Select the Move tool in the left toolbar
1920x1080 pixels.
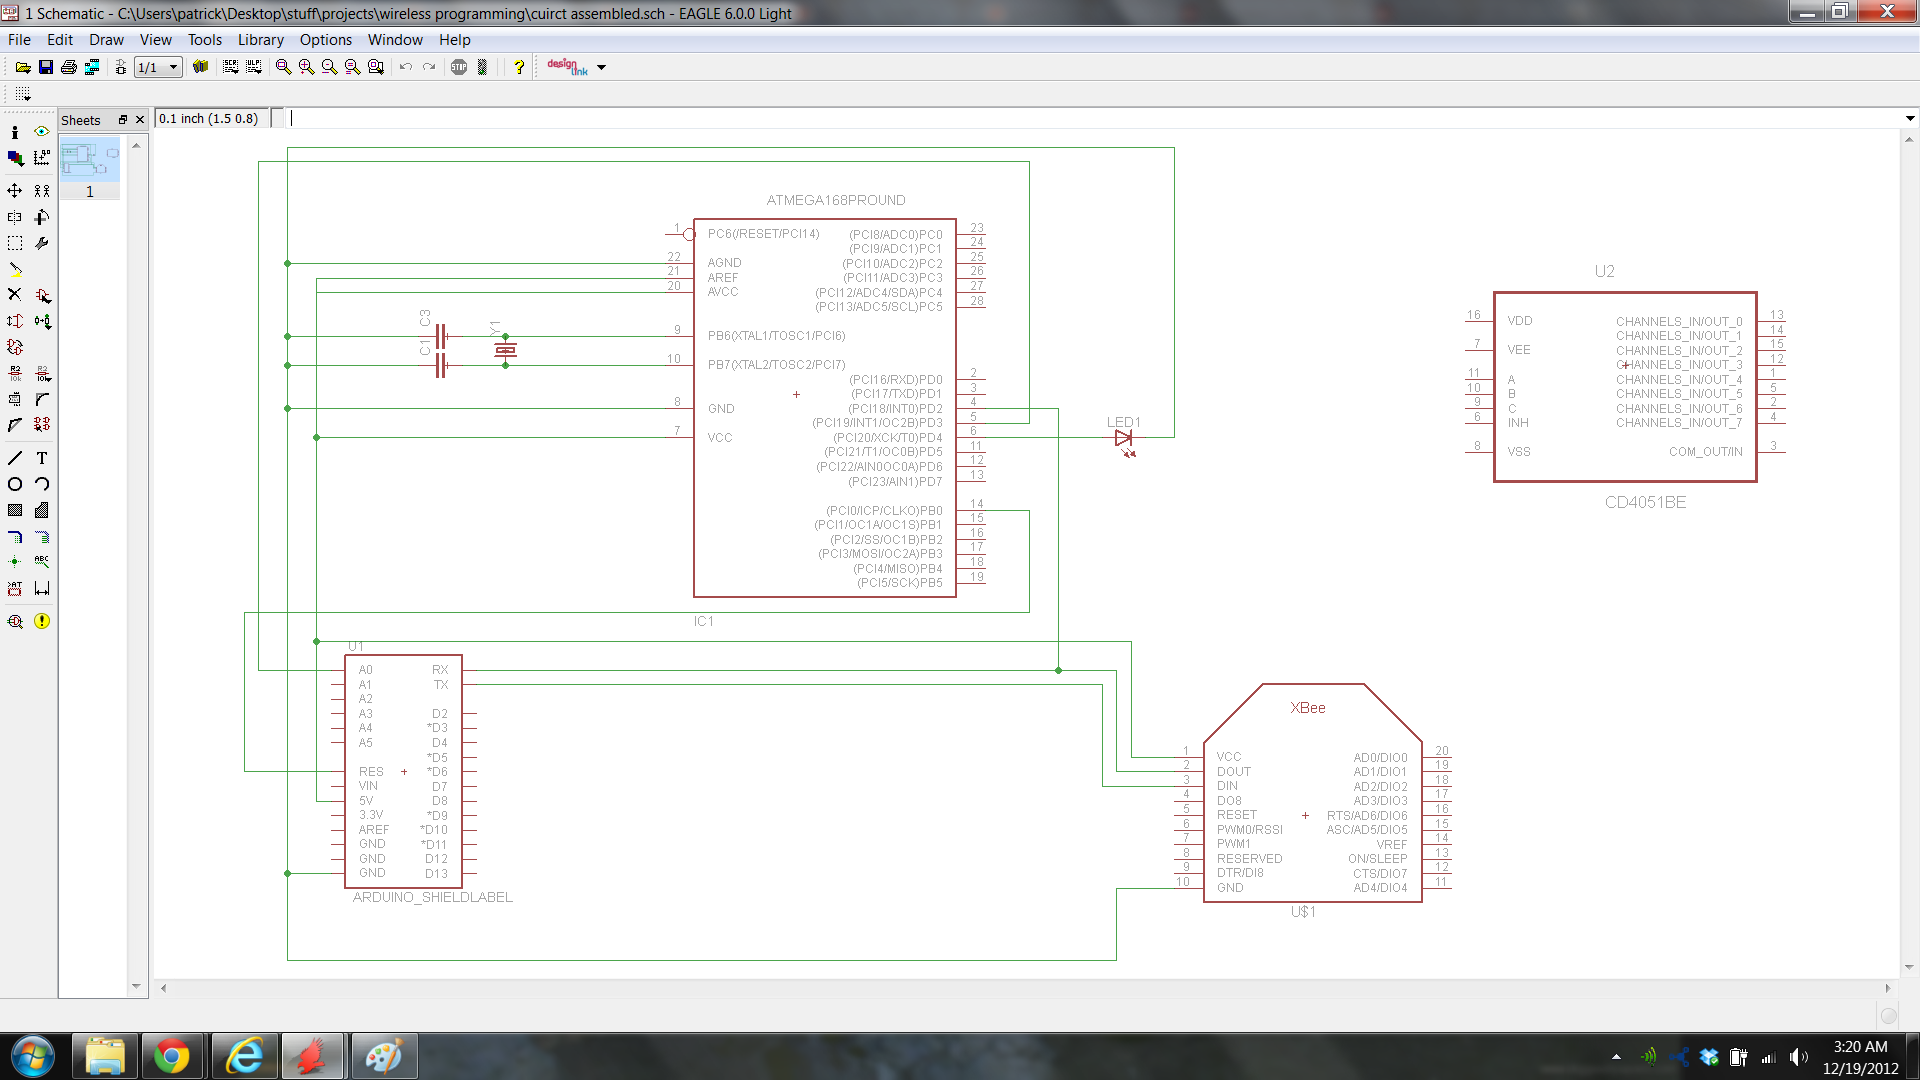point(14,190)
